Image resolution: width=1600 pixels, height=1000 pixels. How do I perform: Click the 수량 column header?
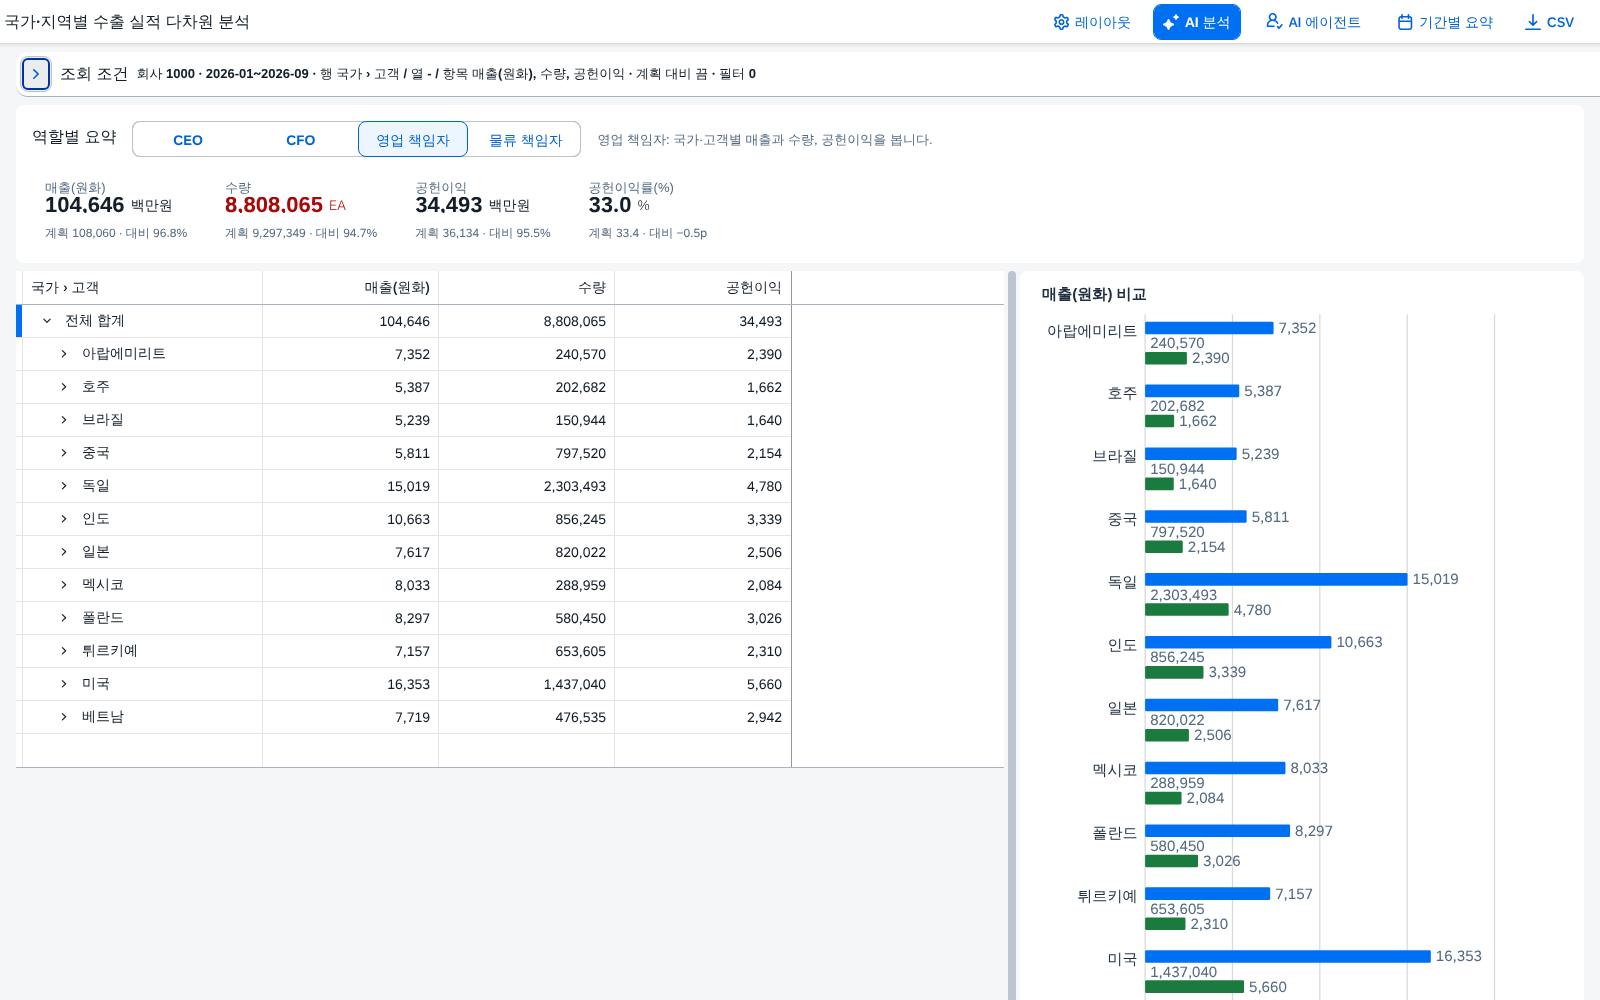527,288
